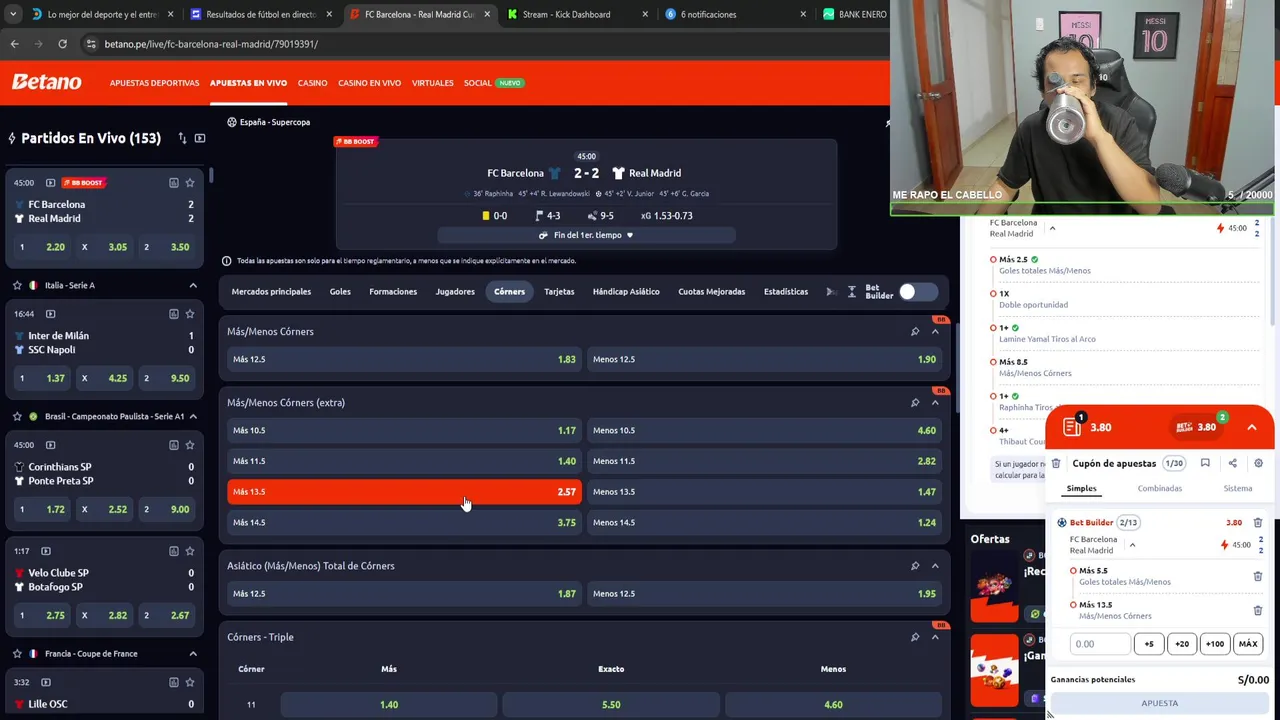1280x720 pixels.
Task: Bet on FC Barcelona win at 2.20
Action: pyautogui.click(x=40, y=247)
